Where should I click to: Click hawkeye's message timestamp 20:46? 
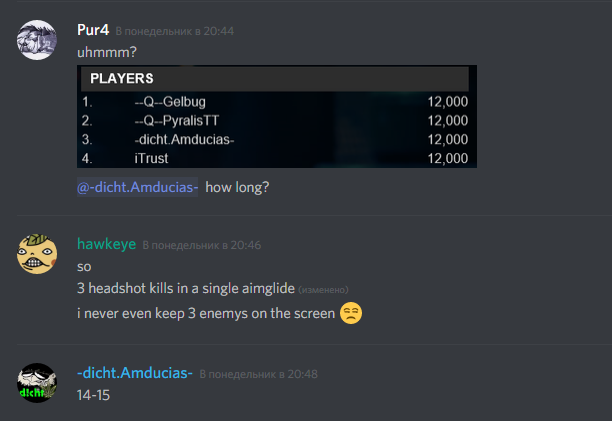202,245
